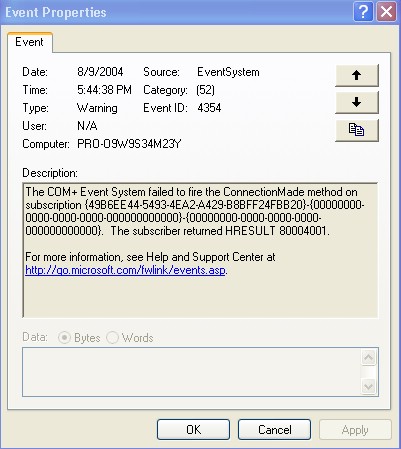
Task: Click inside the empty Data box
Action: click(192, 372)
